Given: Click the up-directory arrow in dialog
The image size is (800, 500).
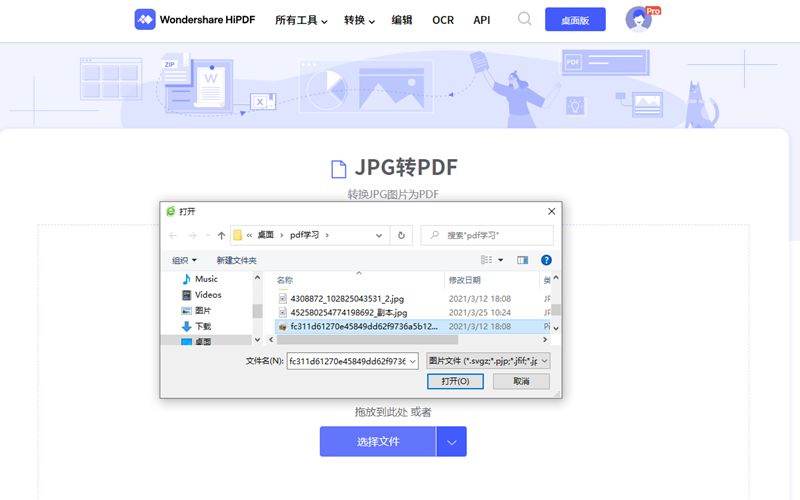Looking at the screenshot, I should pyautogui.click(x=221, y=236).
